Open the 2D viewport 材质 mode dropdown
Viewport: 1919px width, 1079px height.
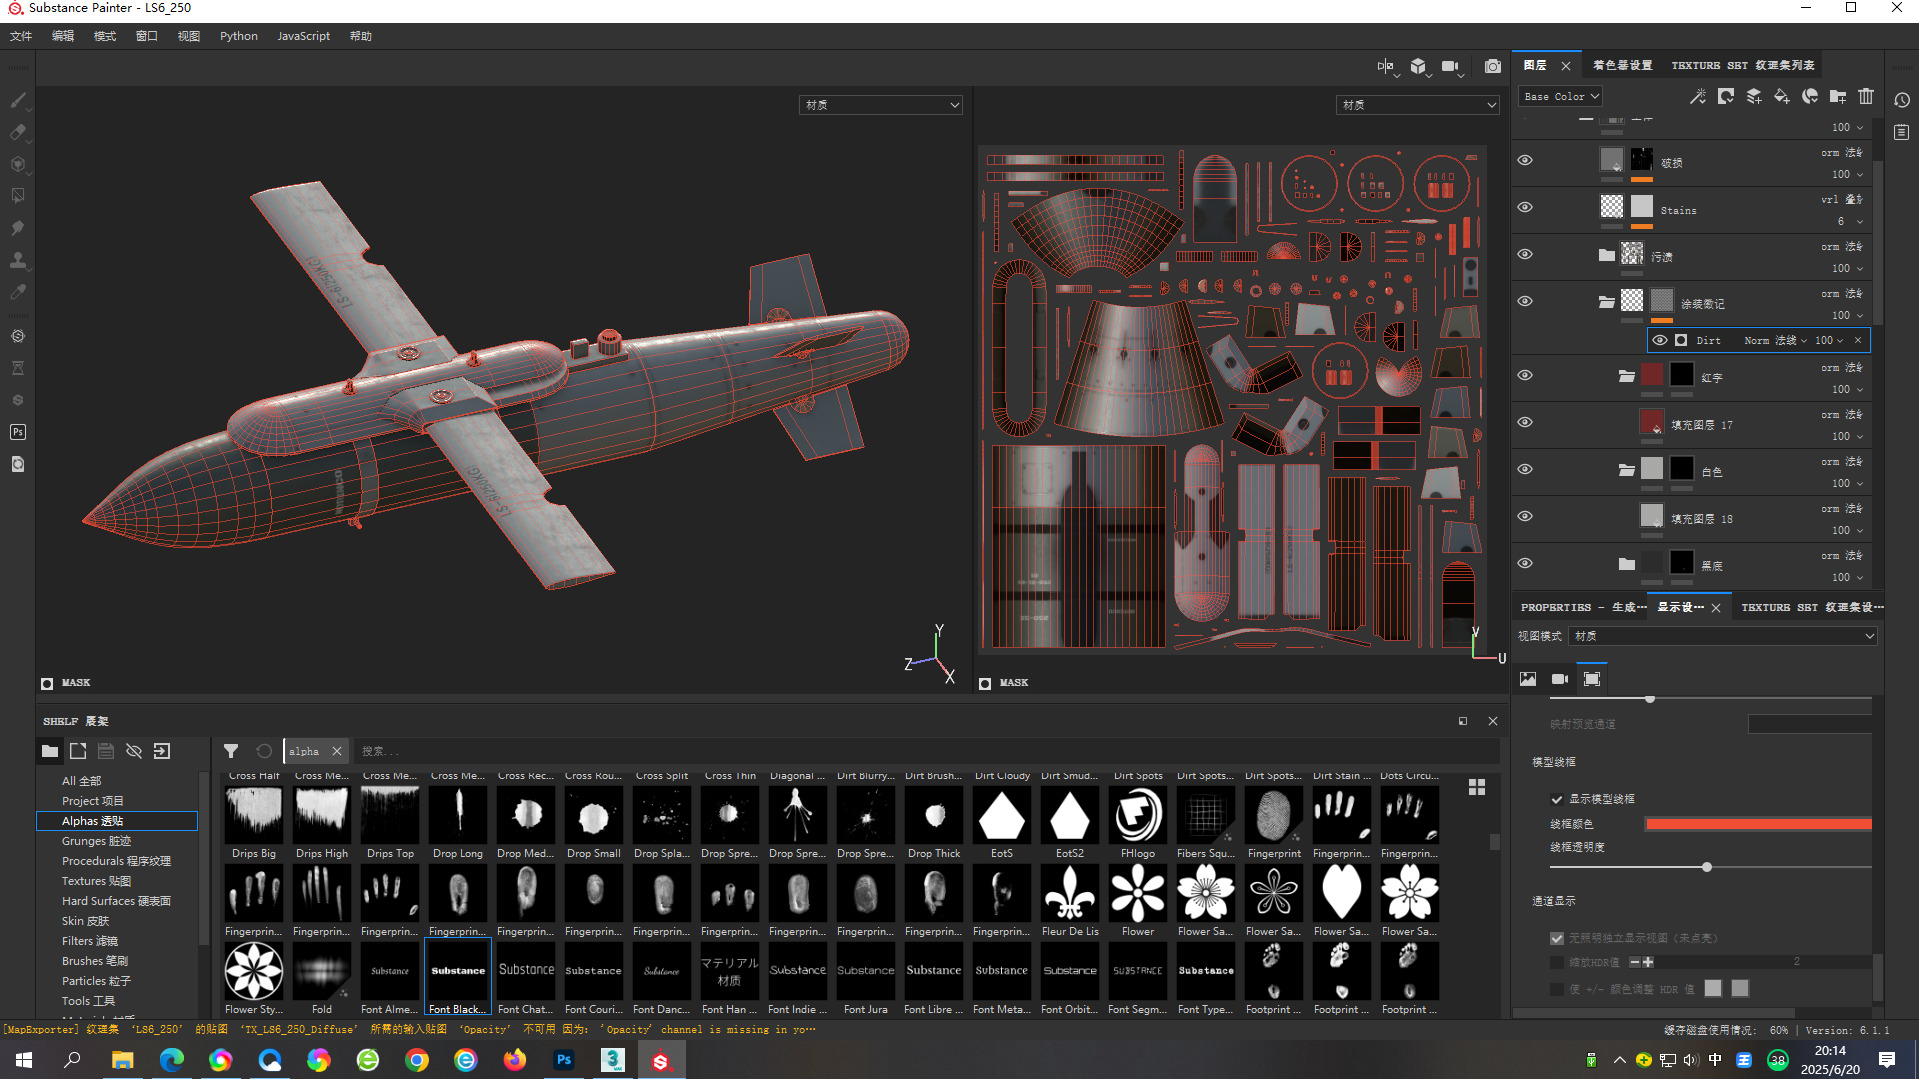1418,105
